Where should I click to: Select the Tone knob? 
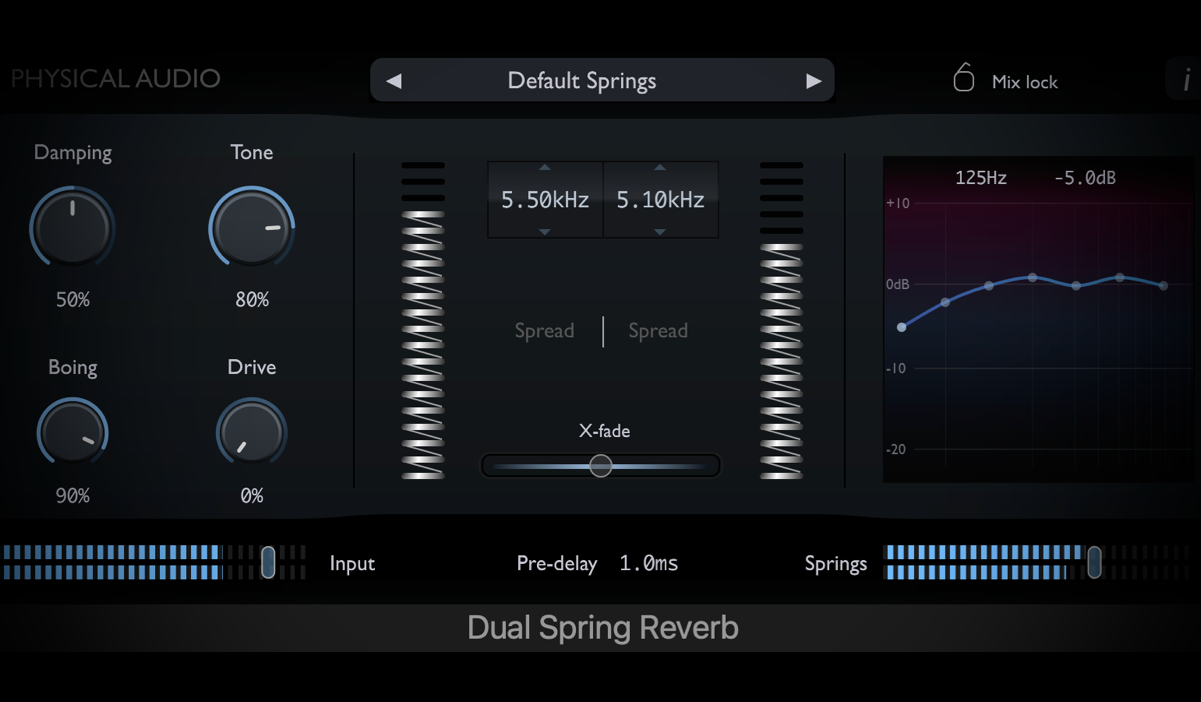pos(251,227)
